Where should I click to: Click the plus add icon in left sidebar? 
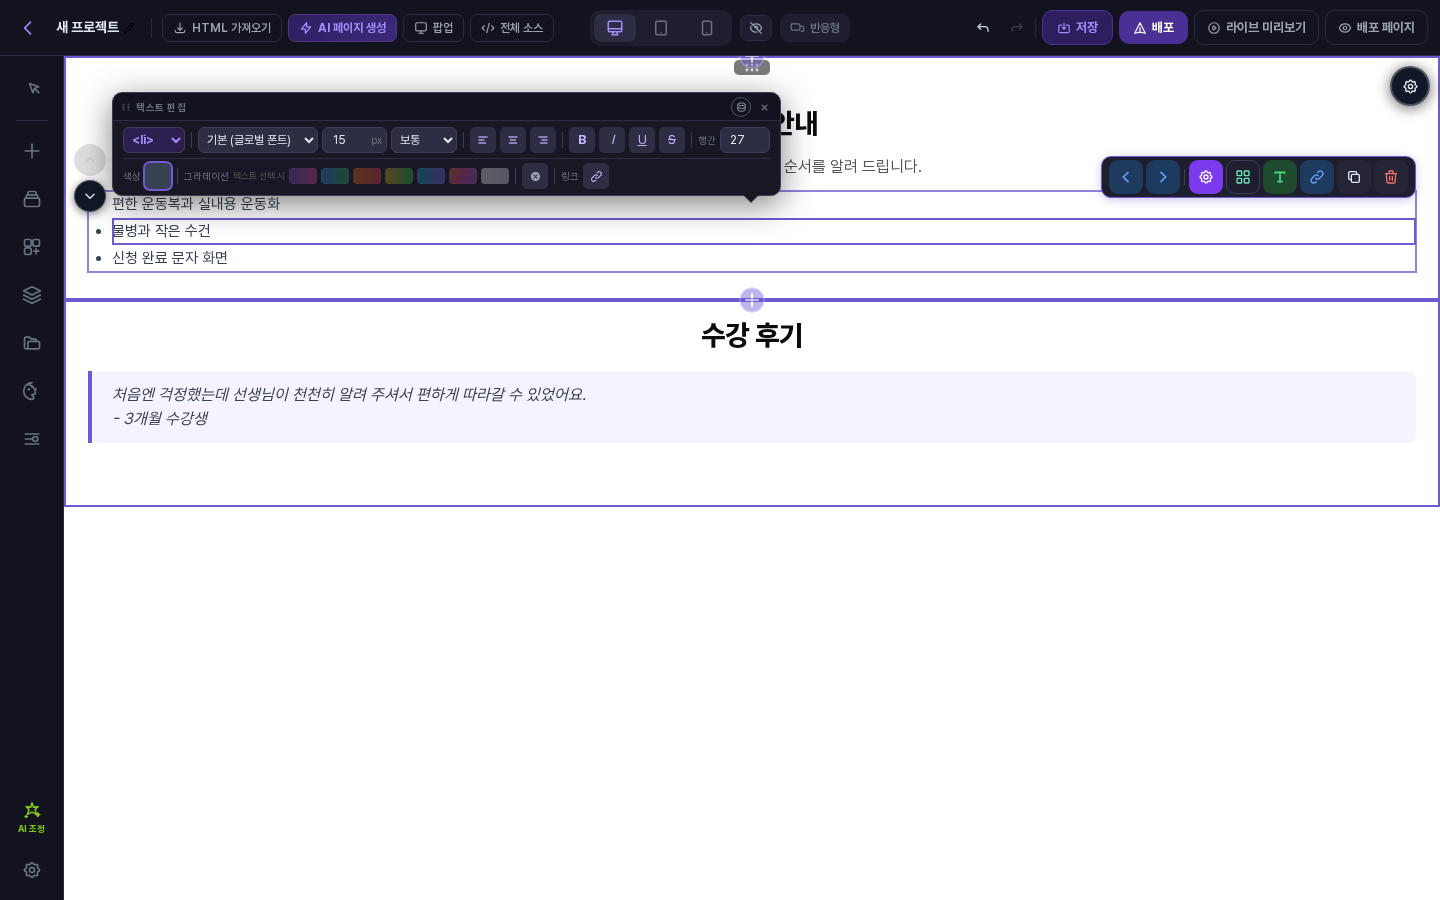32,151
